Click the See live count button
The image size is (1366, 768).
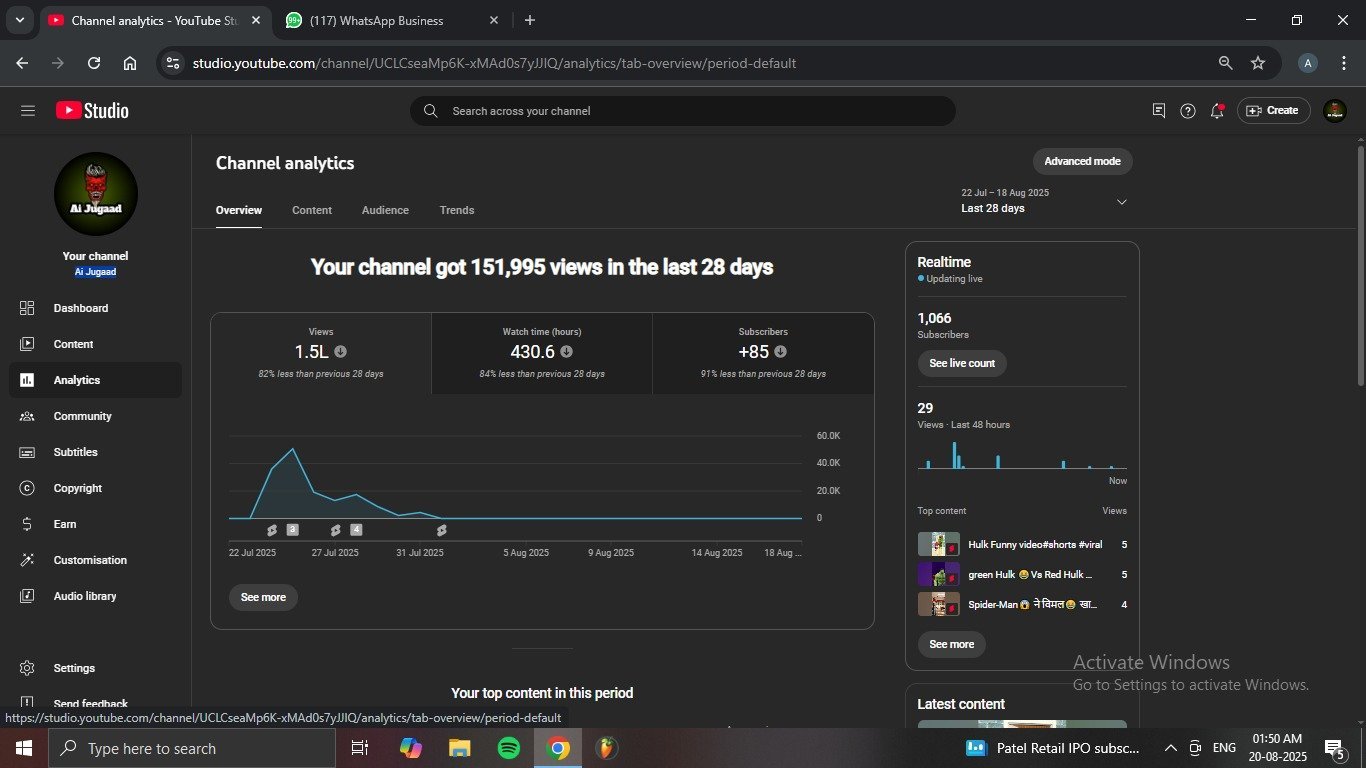tap(961, 363)
